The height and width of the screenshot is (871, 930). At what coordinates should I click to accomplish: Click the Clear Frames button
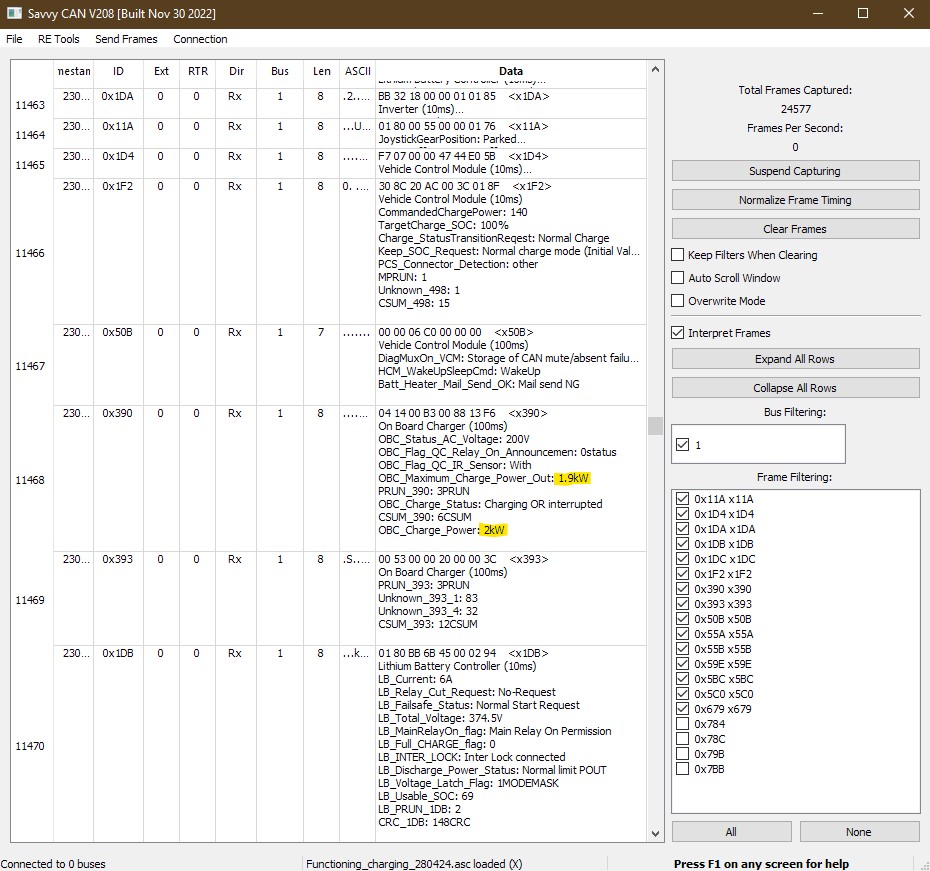click(795, 229)
